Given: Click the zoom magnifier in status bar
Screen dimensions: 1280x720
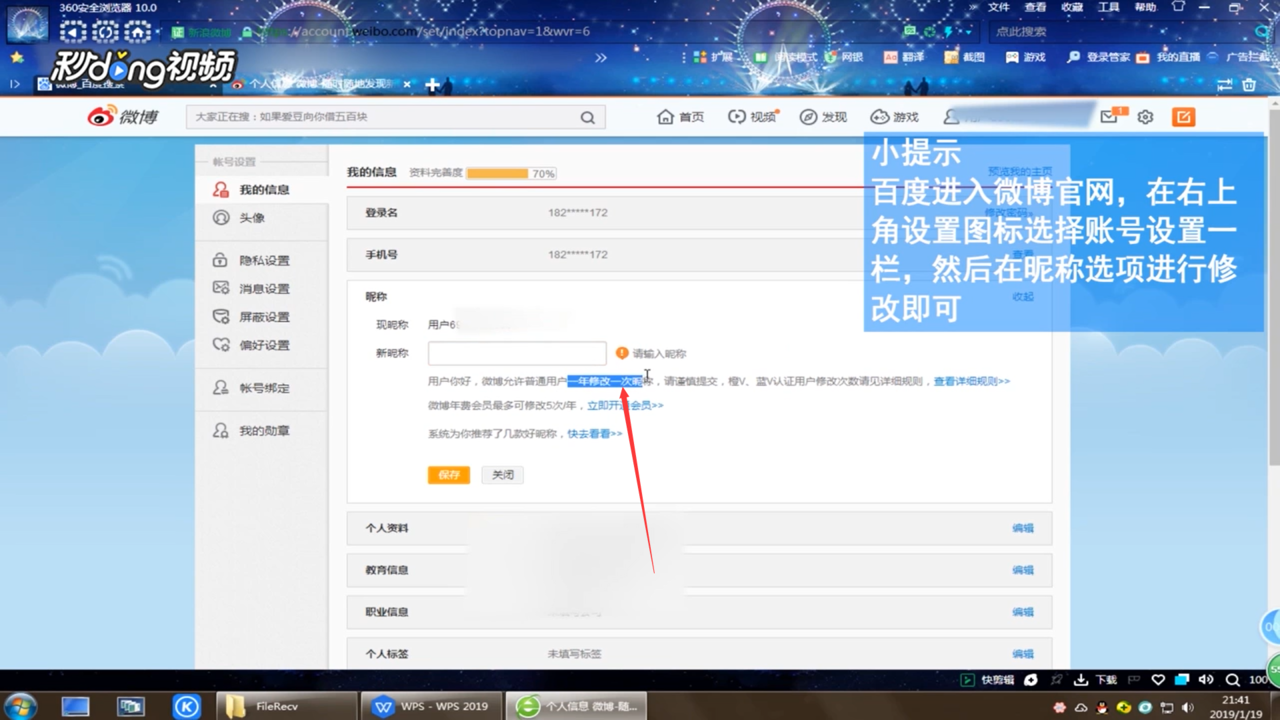Looking at the screenshot, I should coord(1233,680).
